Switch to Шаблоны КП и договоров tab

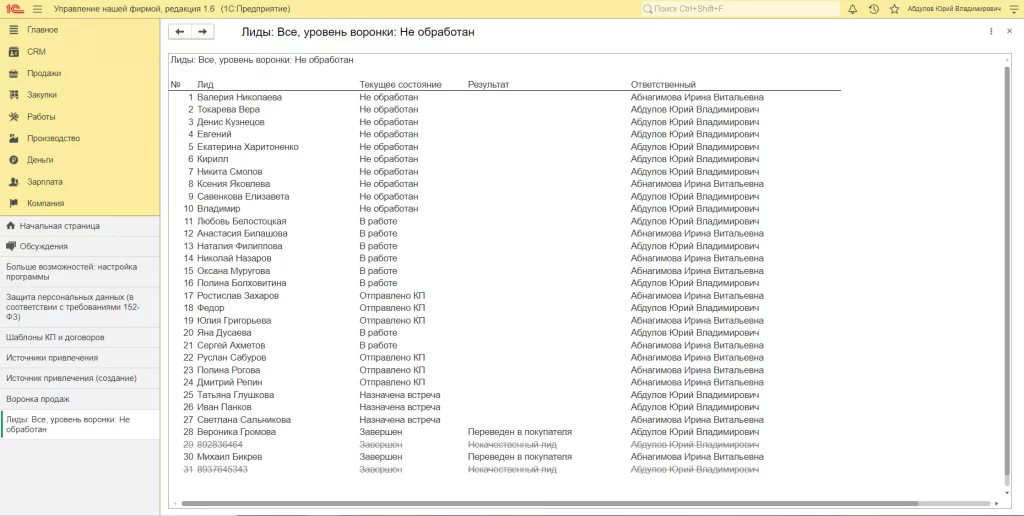coord(80,338)
